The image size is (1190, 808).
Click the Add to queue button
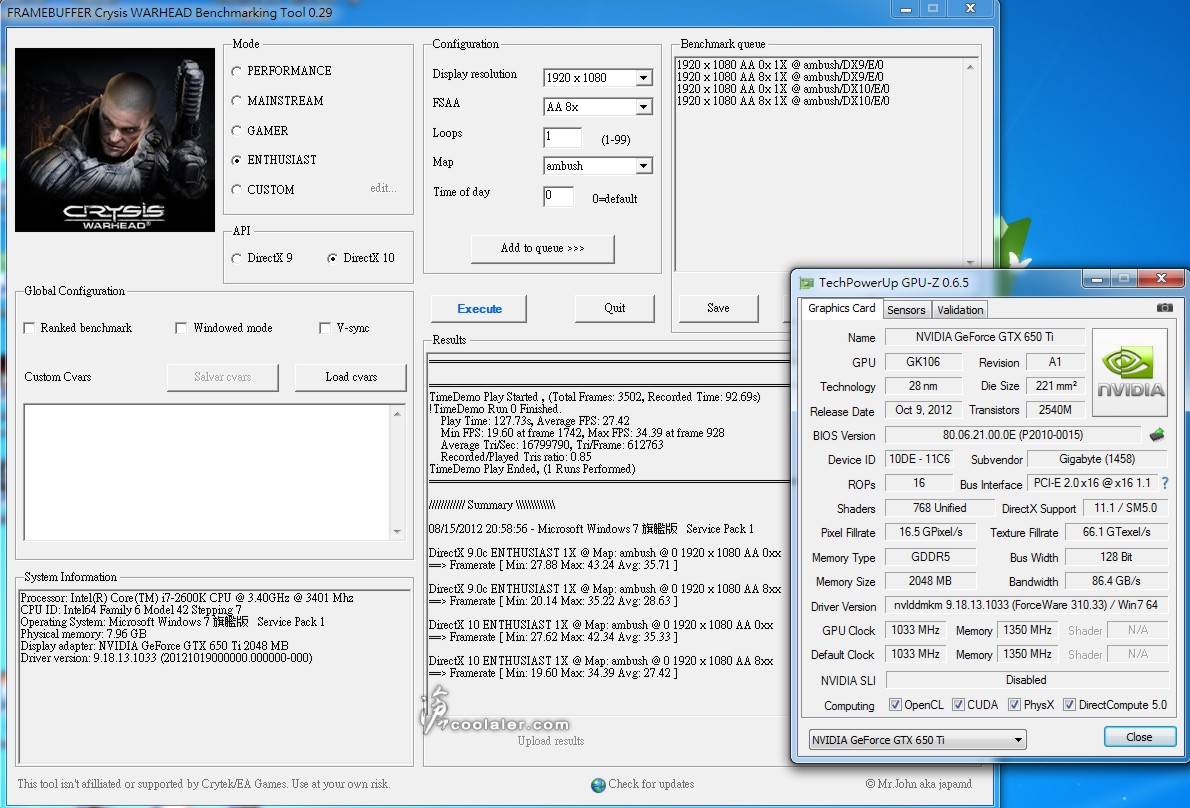click(x=543, y=248)
